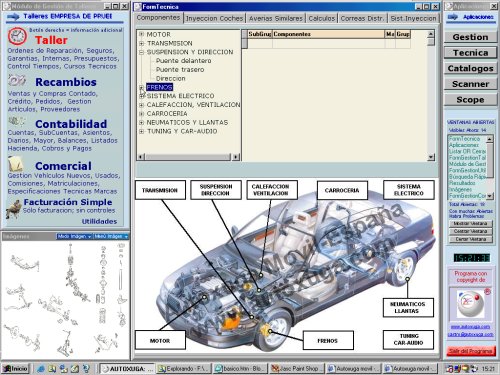Open the Correas Distr. tab
Viewport: 500px width, 375px height.
(x=362, y=19)
